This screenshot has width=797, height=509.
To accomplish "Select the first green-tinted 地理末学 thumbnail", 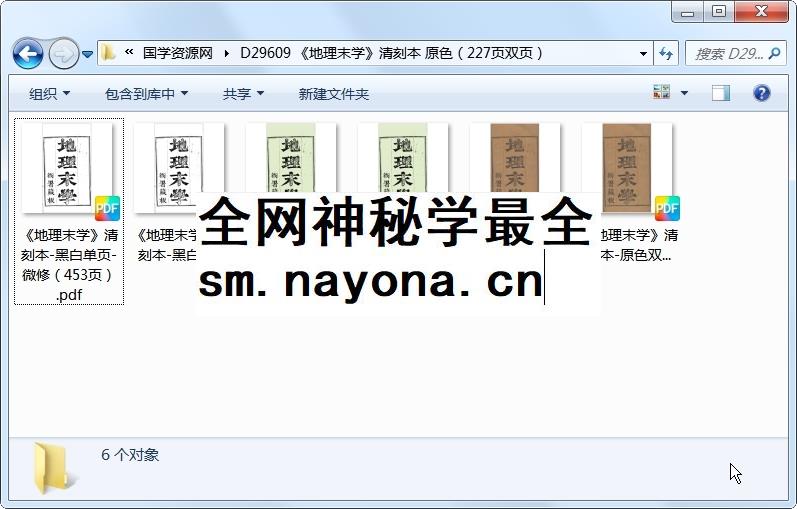I will pyautogui.click(x=291, y=158).
